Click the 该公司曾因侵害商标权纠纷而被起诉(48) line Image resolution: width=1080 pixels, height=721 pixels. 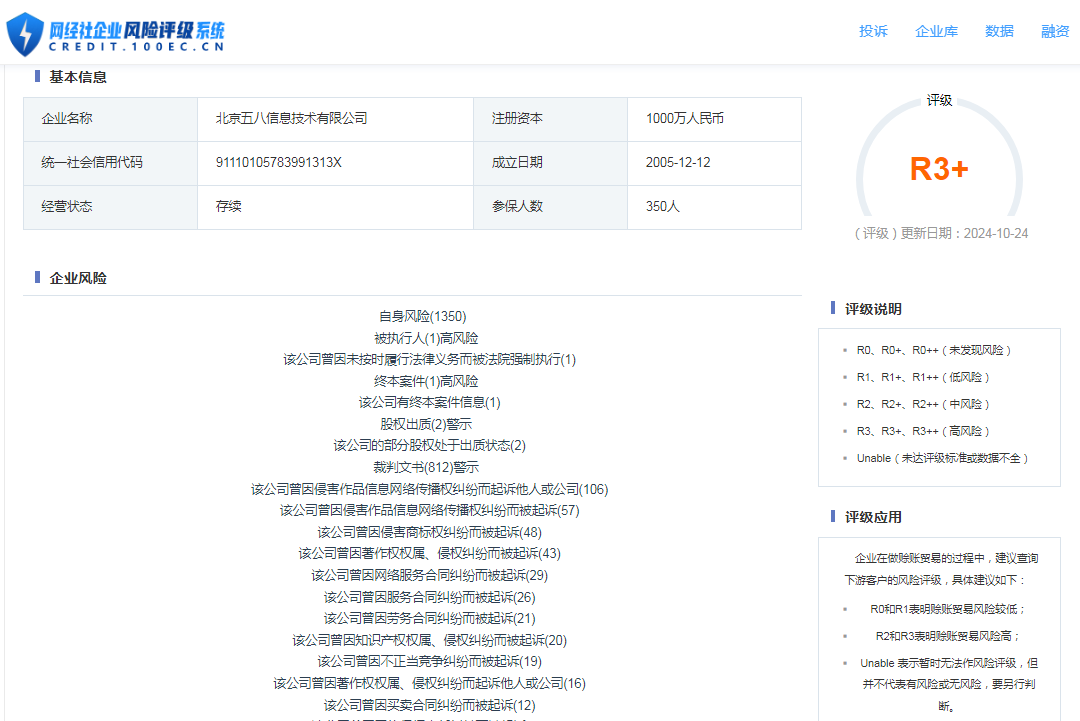click(429, 532)
